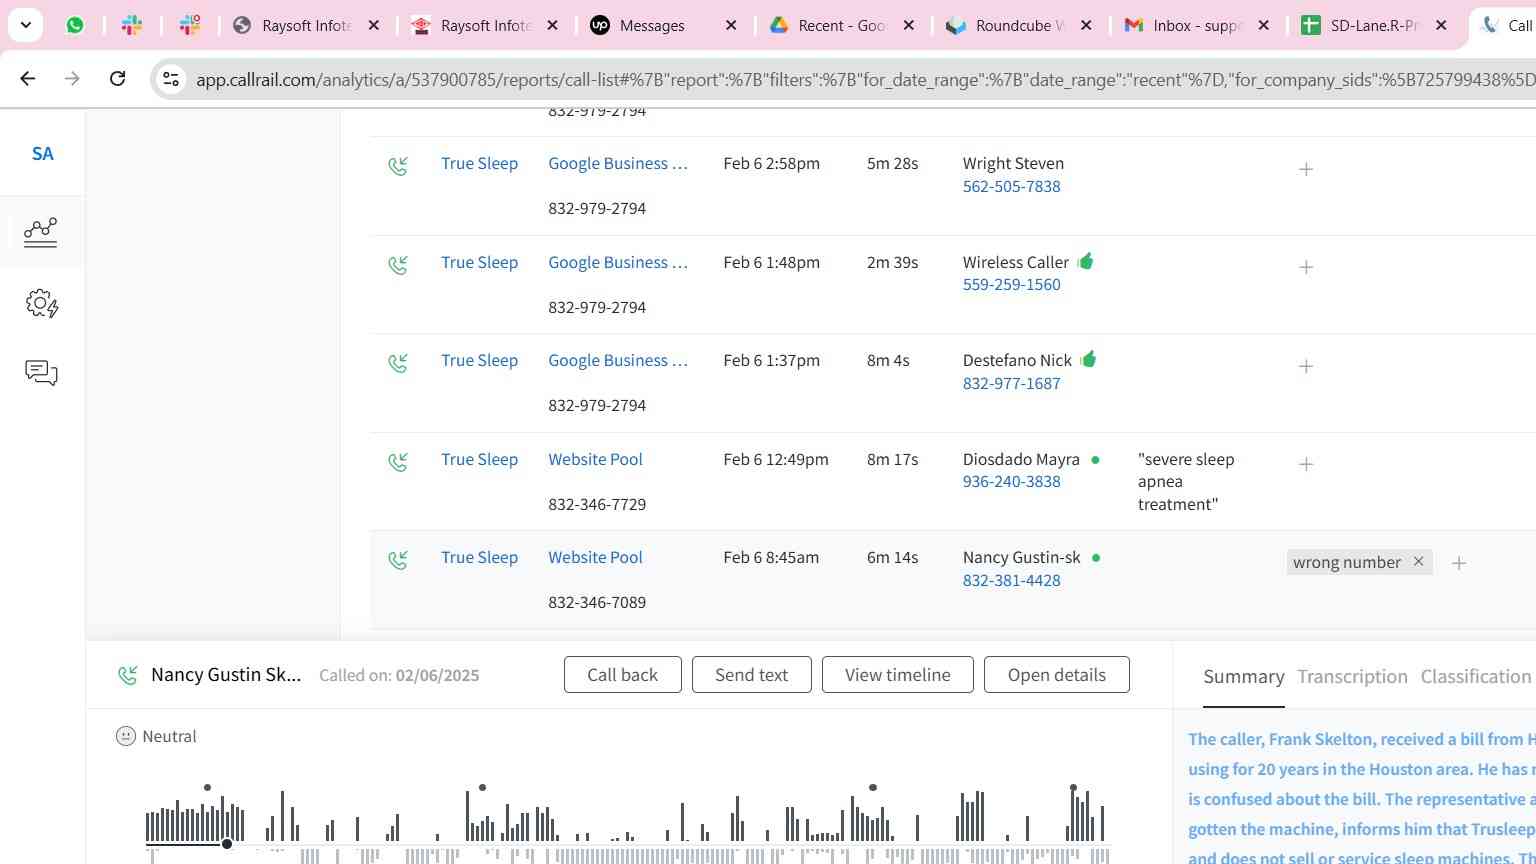Screen dimensions: 1536x864
Task: Click the thumbs-up lead icon for Wireless Caller
Action: pos(1086,261)
